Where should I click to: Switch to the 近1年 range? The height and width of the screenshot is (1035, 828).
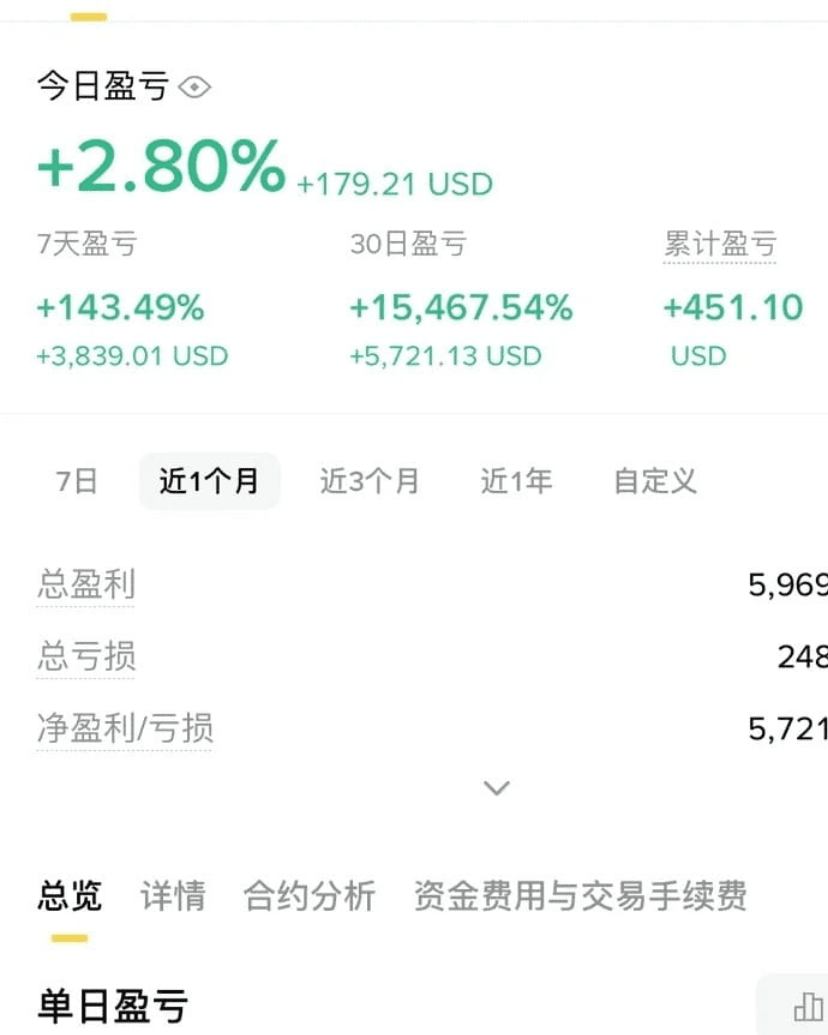coord(516,481)
